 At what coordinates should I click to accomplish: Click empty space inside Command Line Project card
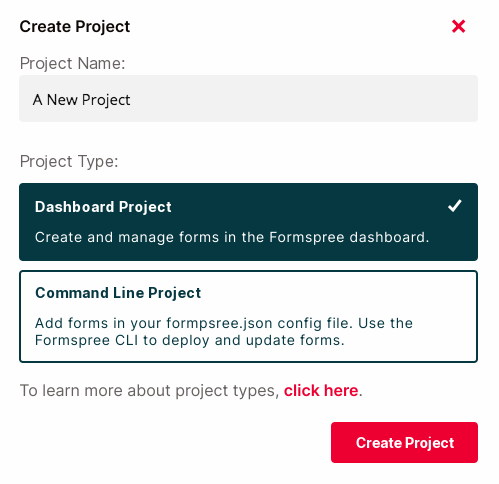coord(333,293)
